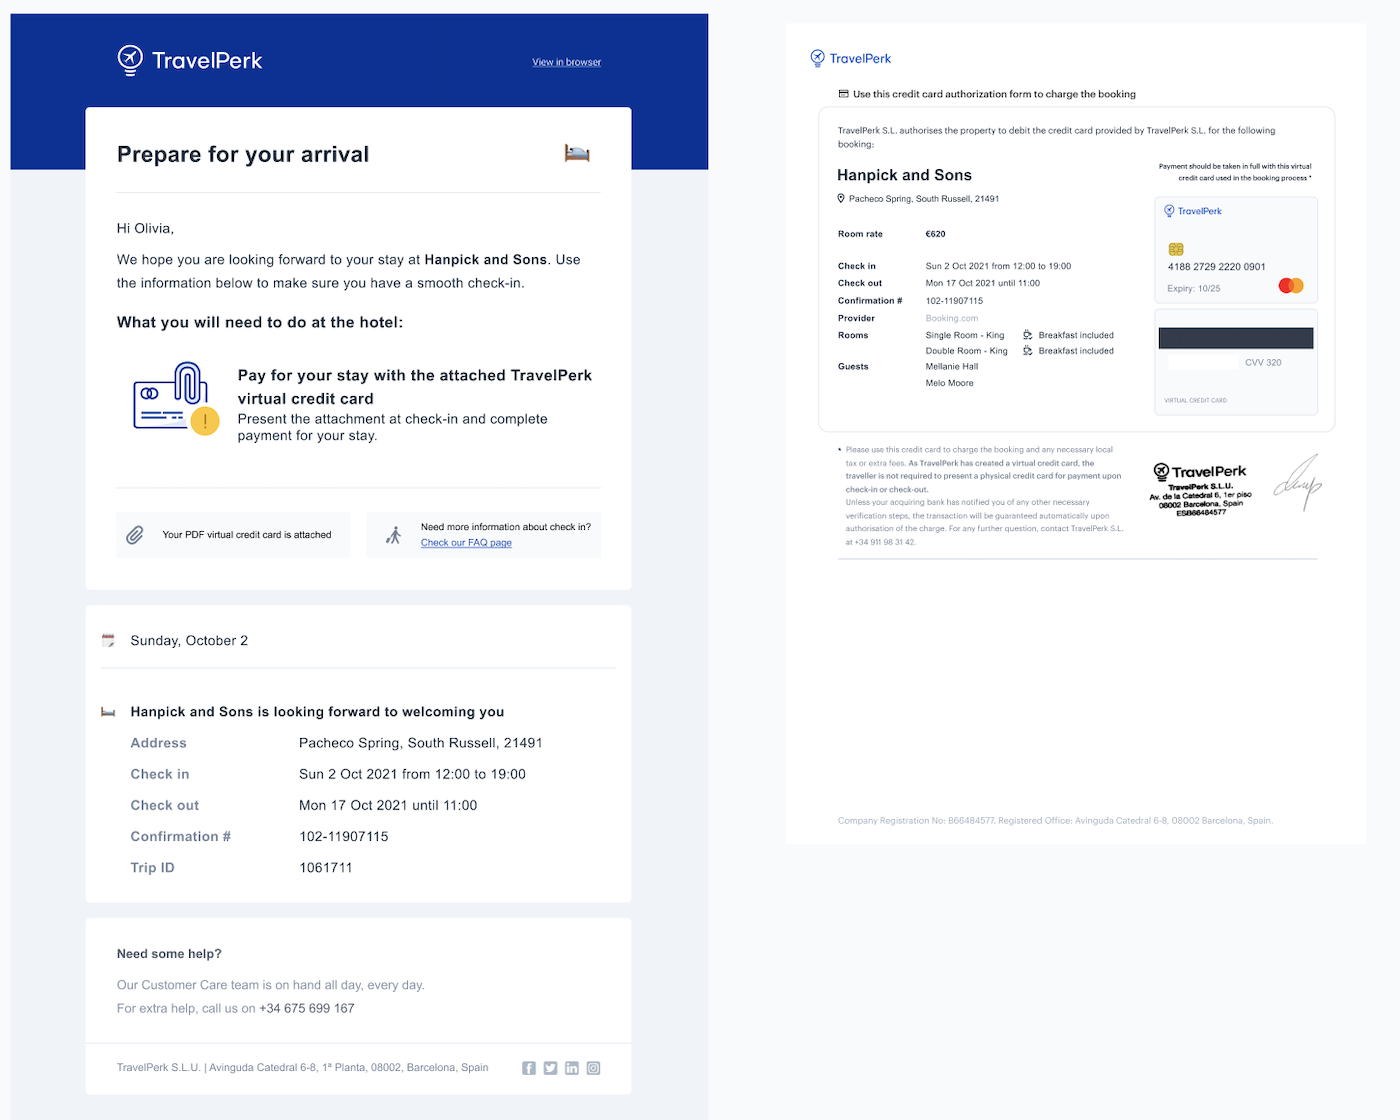Click the Instagram icon in the email footer
The width and height of the screenshot is (1400, 1120).
click(x=593, y=1068)
